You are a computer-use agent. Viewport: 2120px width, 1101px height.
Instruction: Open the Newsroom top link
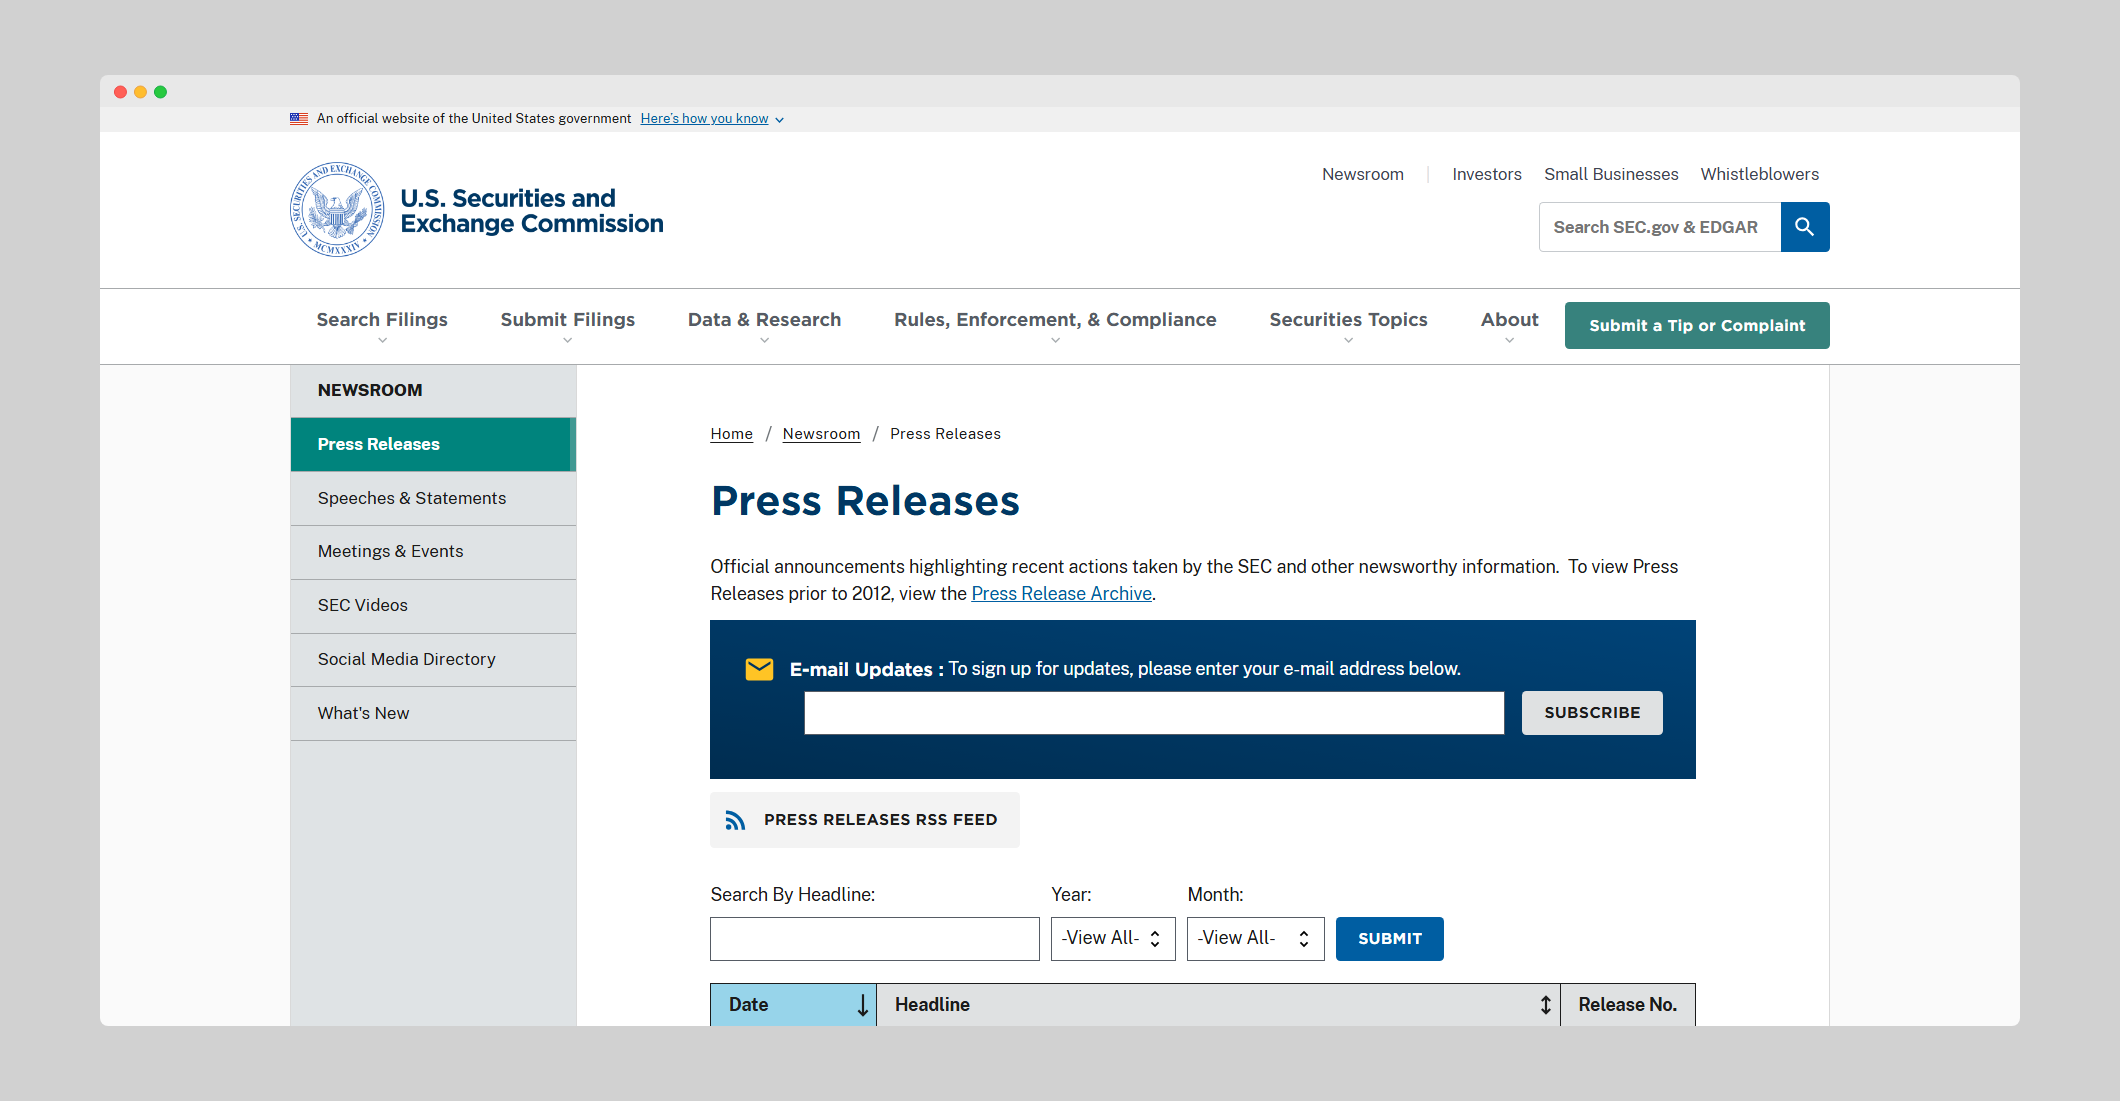1363,174
